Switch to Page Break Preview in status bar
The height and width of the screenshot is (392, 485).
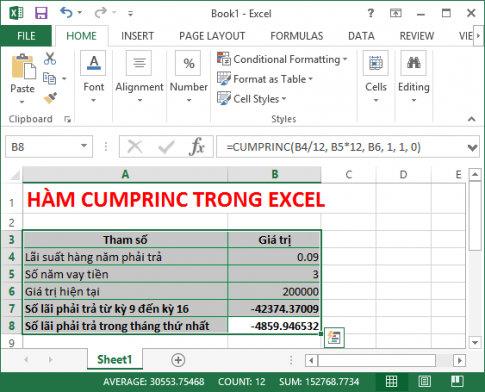[x=457, y=381]
